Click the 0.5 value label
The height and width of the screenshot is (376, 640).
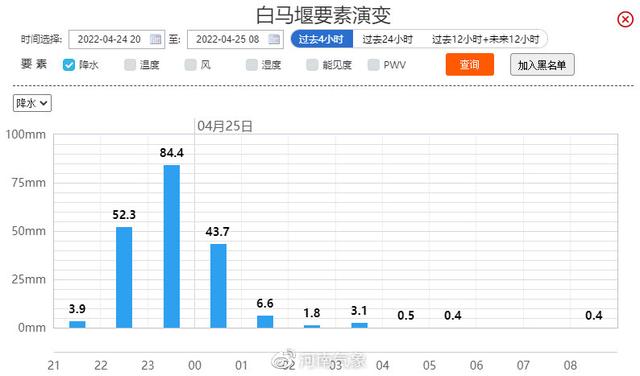(x=406, y=315)
